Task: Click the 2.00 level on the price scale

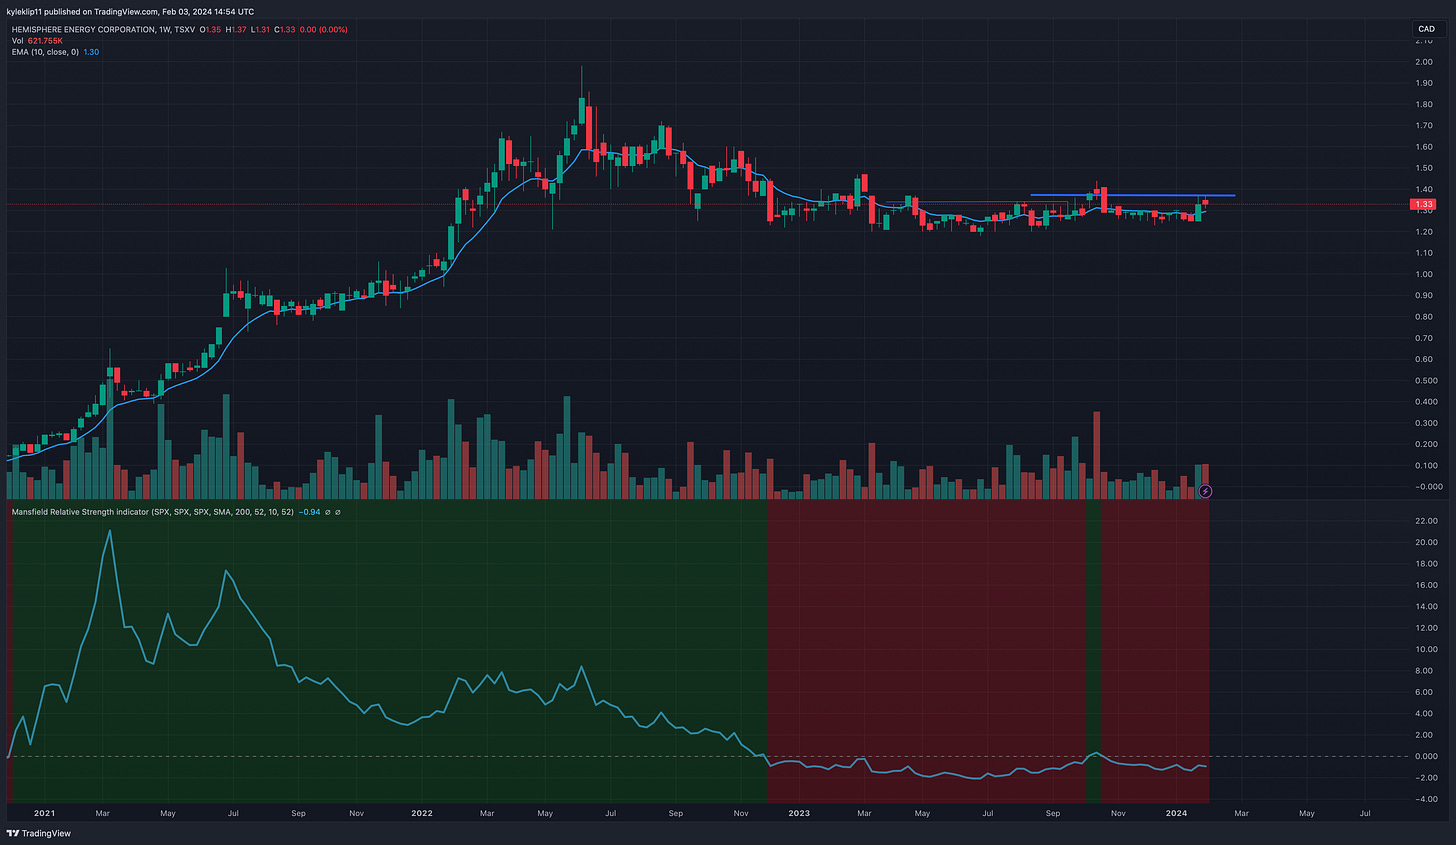Action: pos(1423,62)
